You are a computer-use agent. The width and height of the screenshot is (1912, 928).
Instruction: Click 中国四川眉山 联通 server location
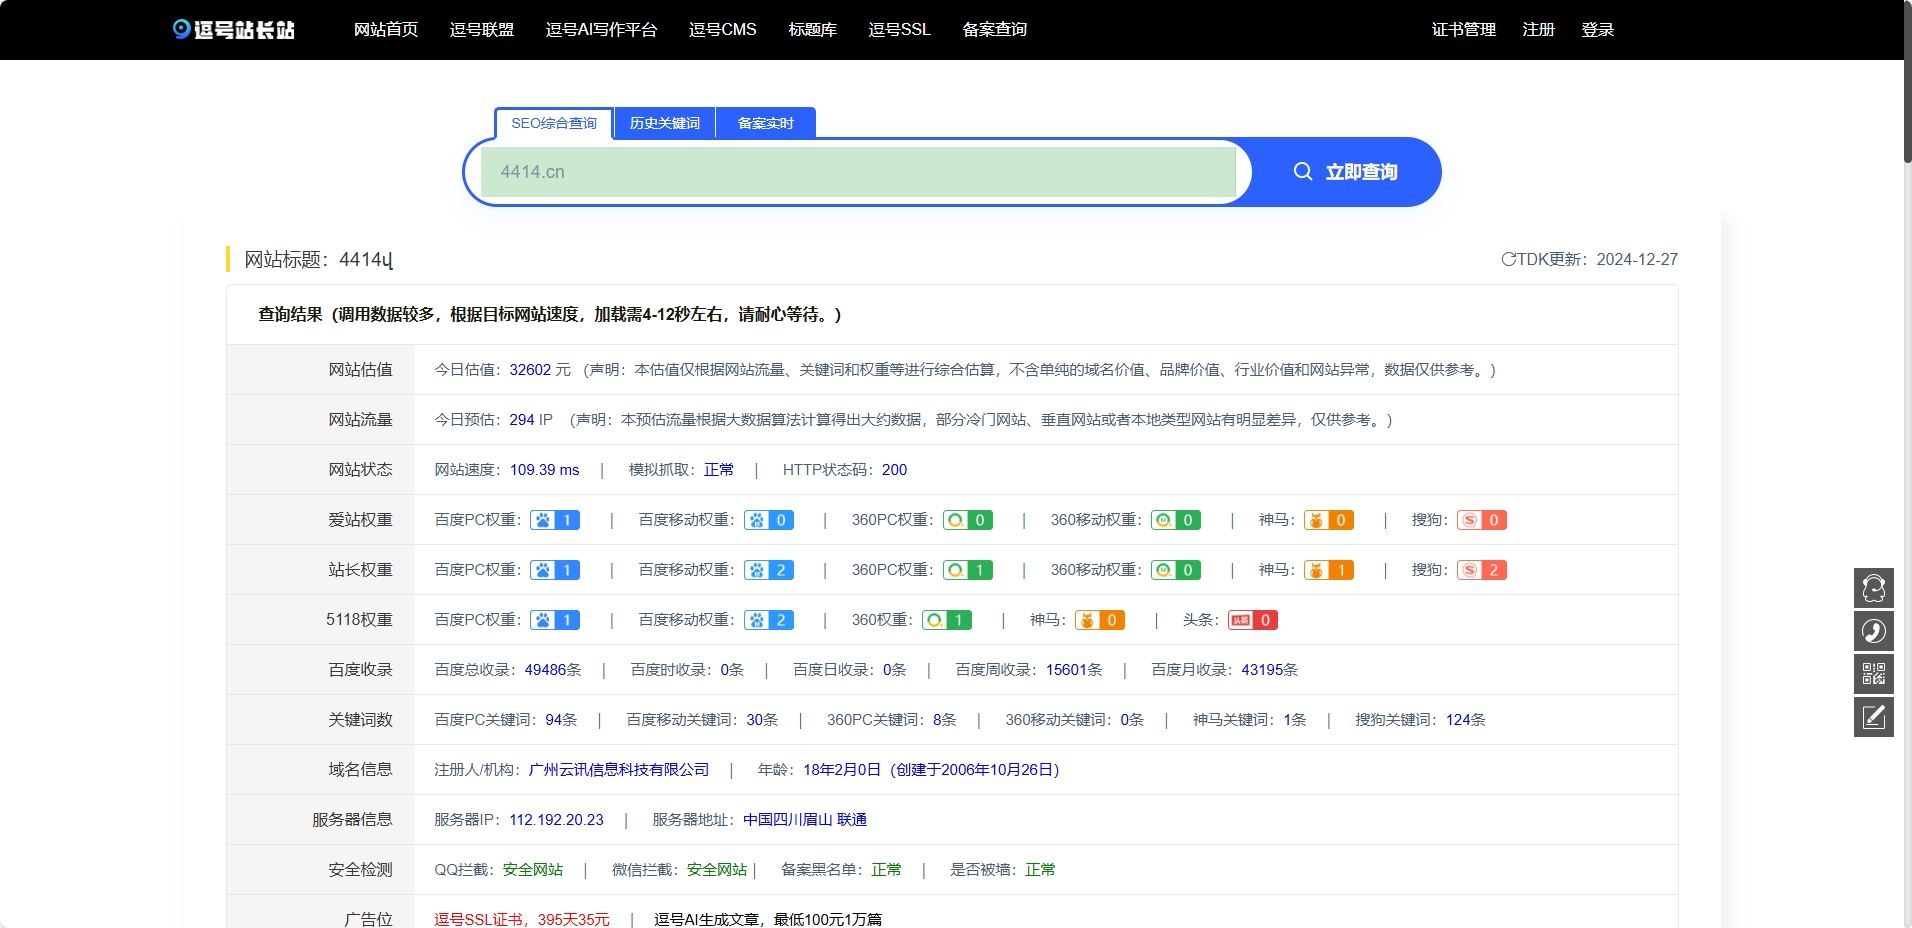(x=805, y=819)
